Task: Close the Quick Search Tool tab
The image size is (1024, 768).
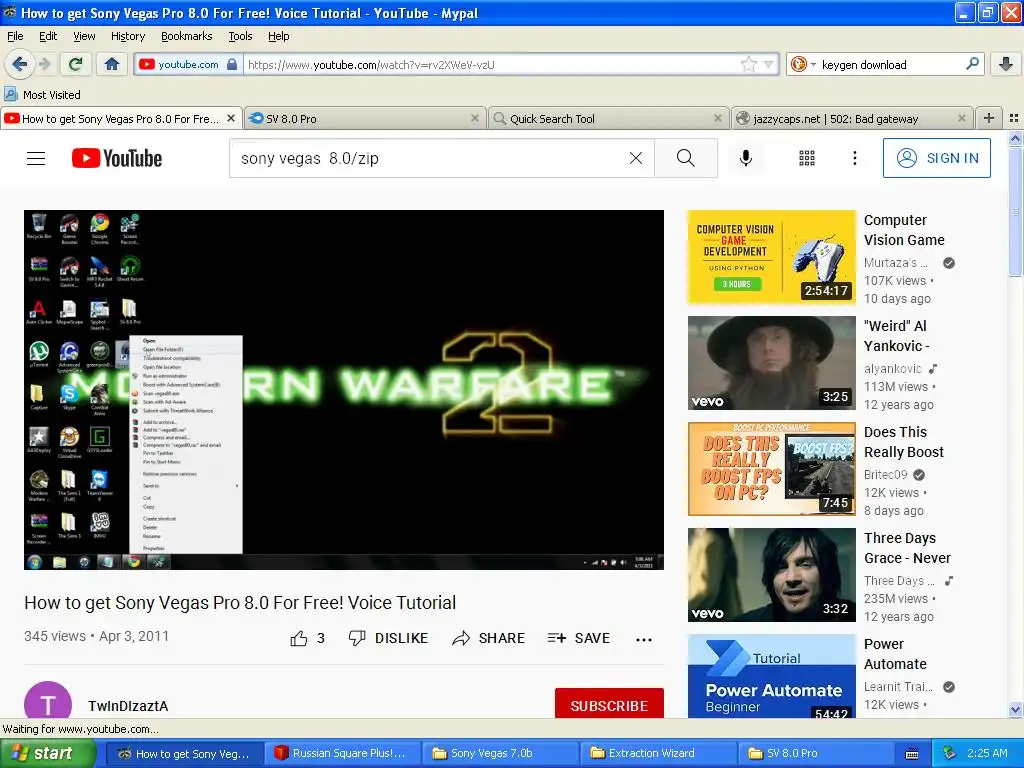Action: tap(718, 118)
